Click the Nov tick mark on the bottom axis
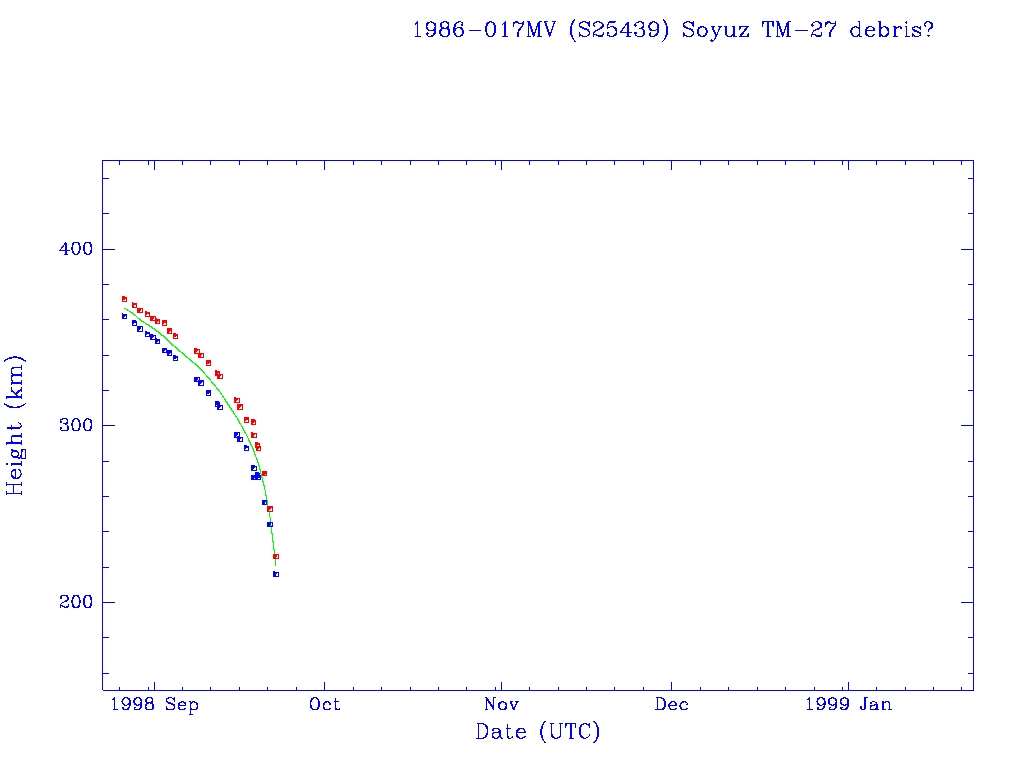The height and width of the screenshot is (768, 1024). (x=500, y=686)
